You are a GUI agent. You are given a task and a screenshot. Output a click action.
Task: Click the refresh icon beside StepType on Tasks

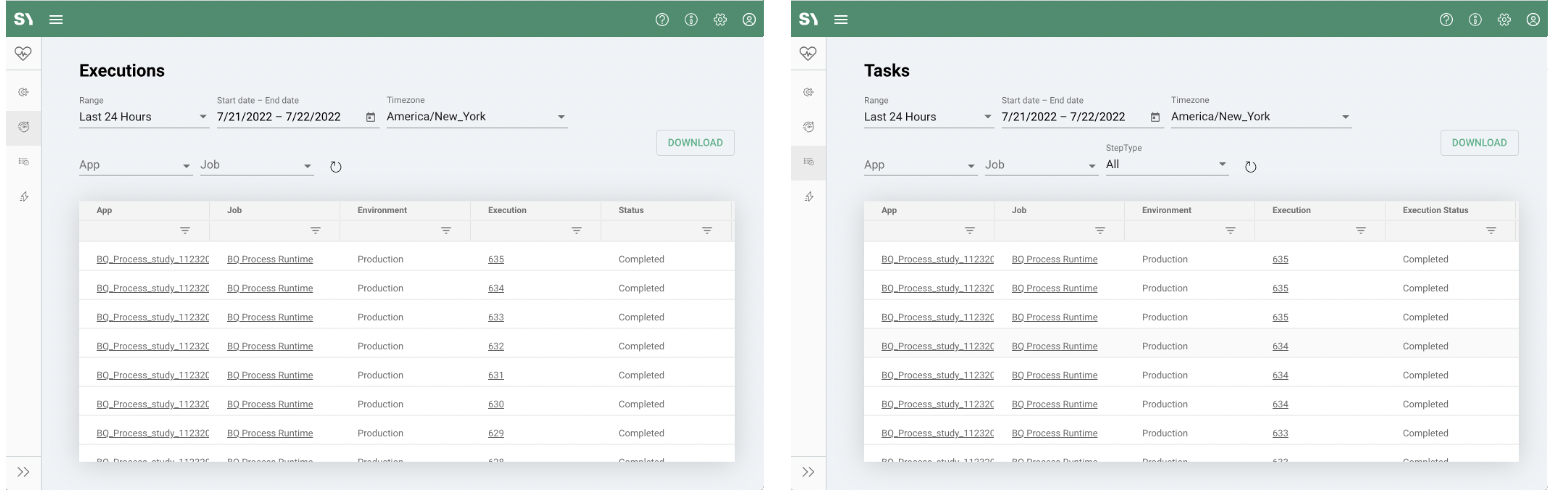click(1249, 166)
